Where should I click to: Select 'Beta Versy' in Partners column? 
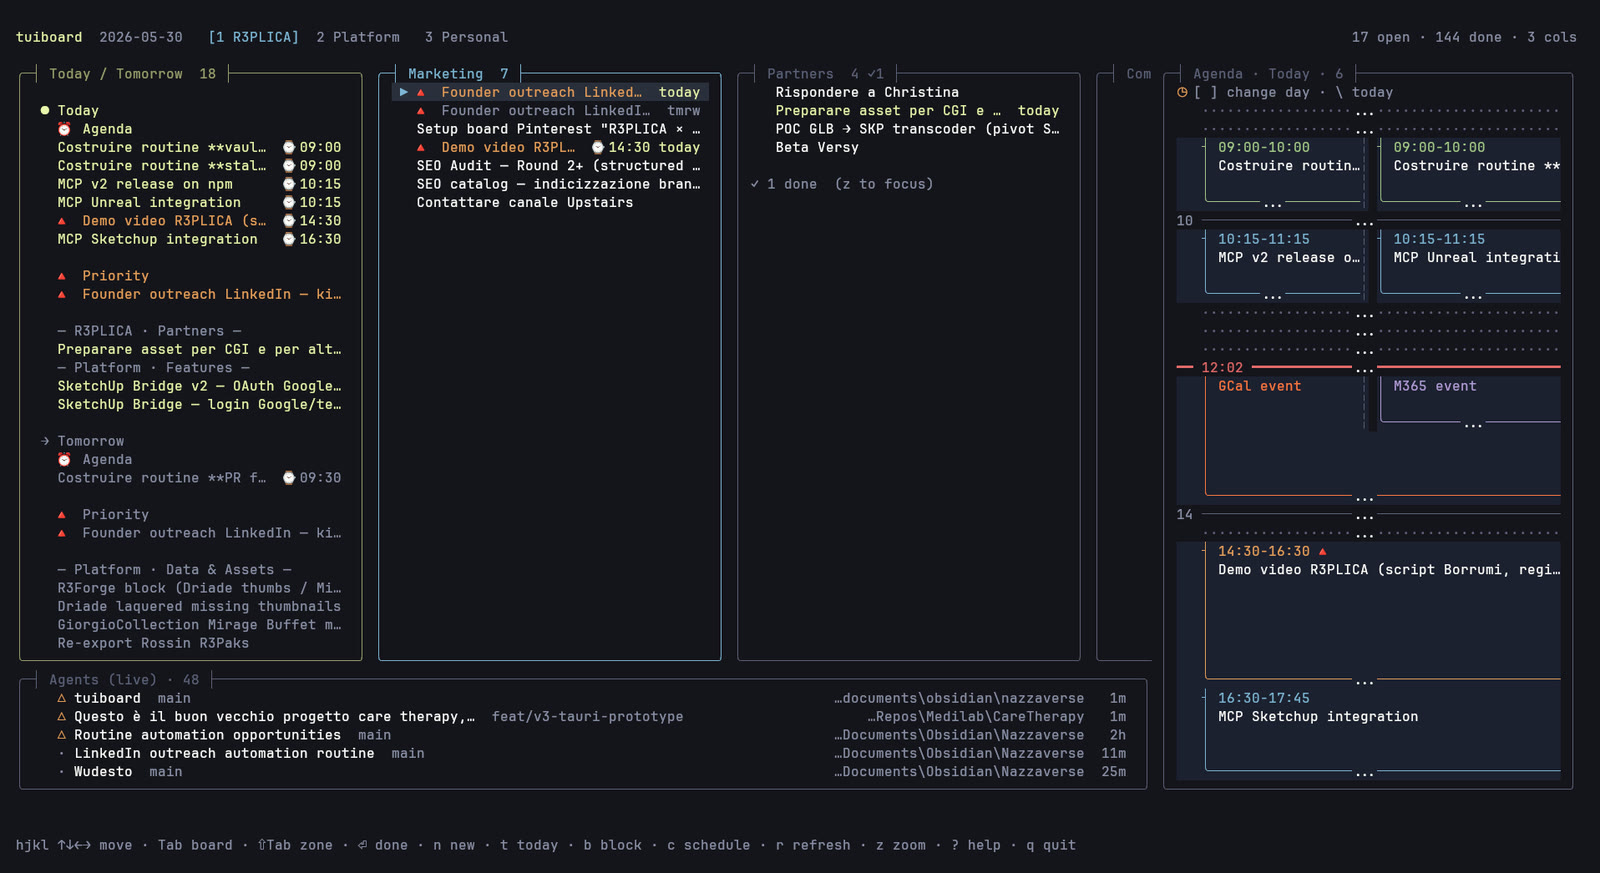(817, 147)
